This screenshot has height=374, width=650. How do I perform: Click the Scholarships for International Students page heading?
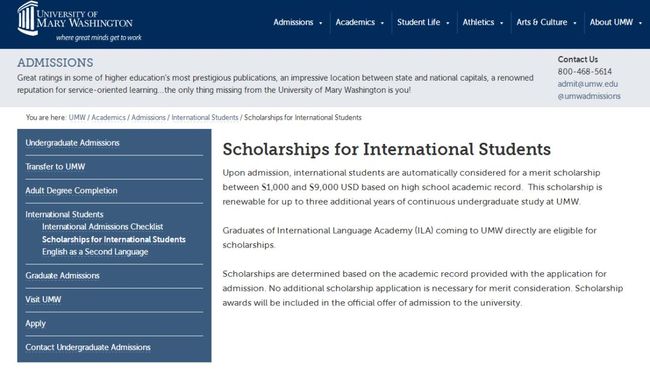[x=387, y=149]
